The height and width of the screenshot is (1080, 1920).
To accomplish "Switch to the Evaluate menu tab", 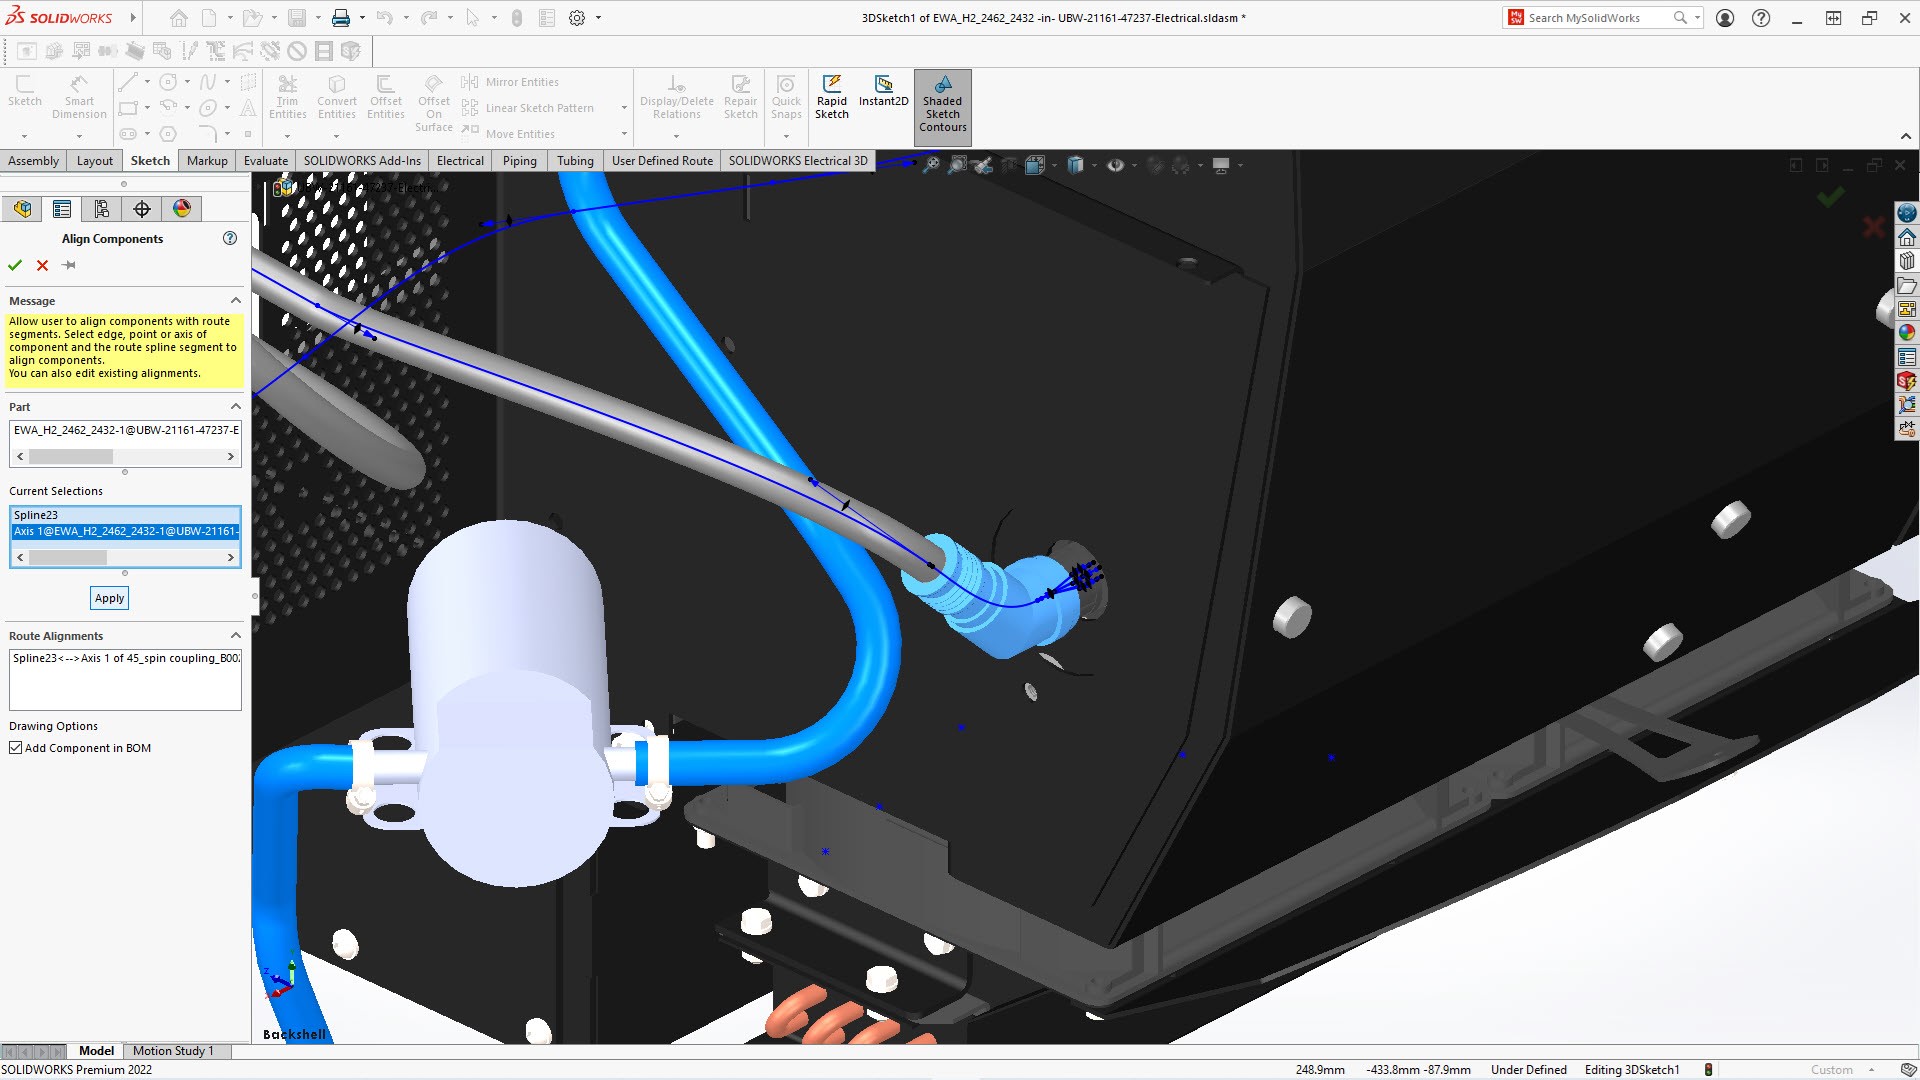I will 265,161.
